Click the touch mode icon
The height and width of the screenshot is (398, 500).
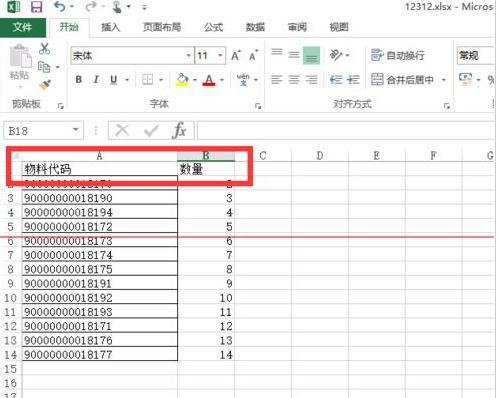coord(117,7)
